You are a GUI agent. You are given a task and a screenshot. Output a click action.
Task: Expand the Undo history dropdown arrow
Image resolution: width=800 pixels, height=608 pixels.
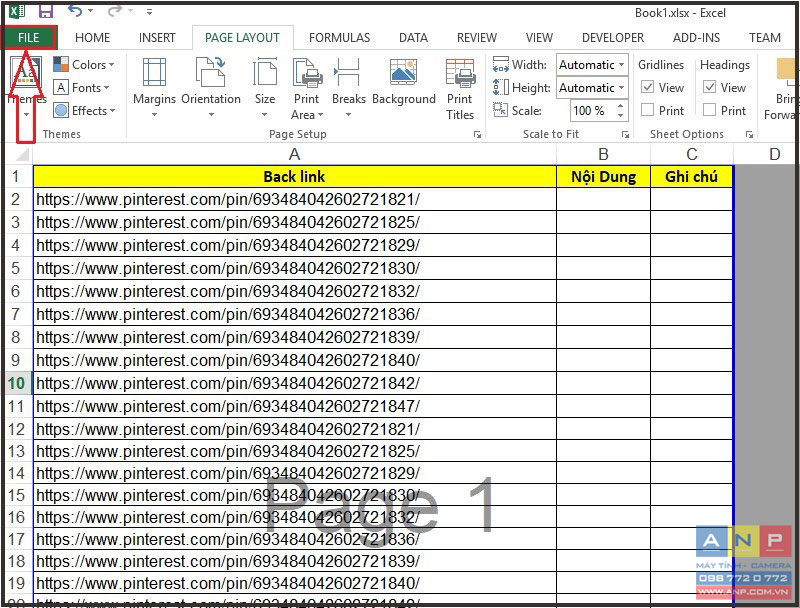pos(90,11)
